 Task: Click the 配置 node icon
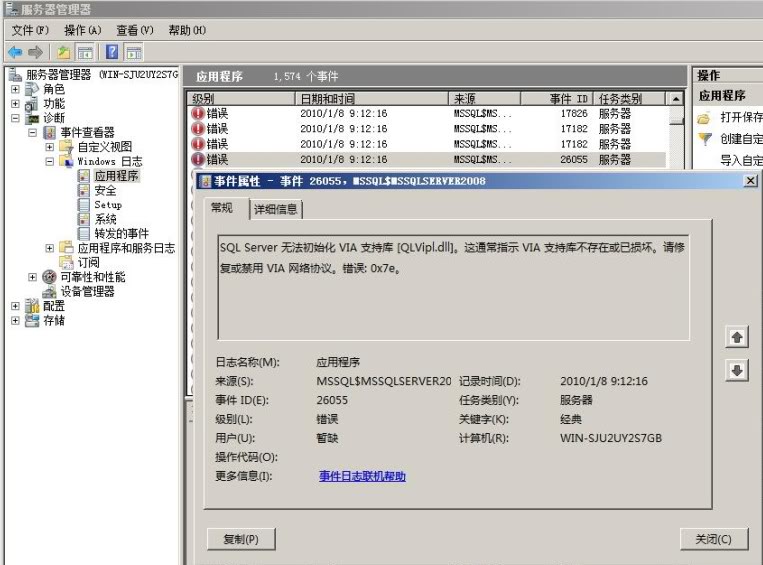click(x=32, y=306)
